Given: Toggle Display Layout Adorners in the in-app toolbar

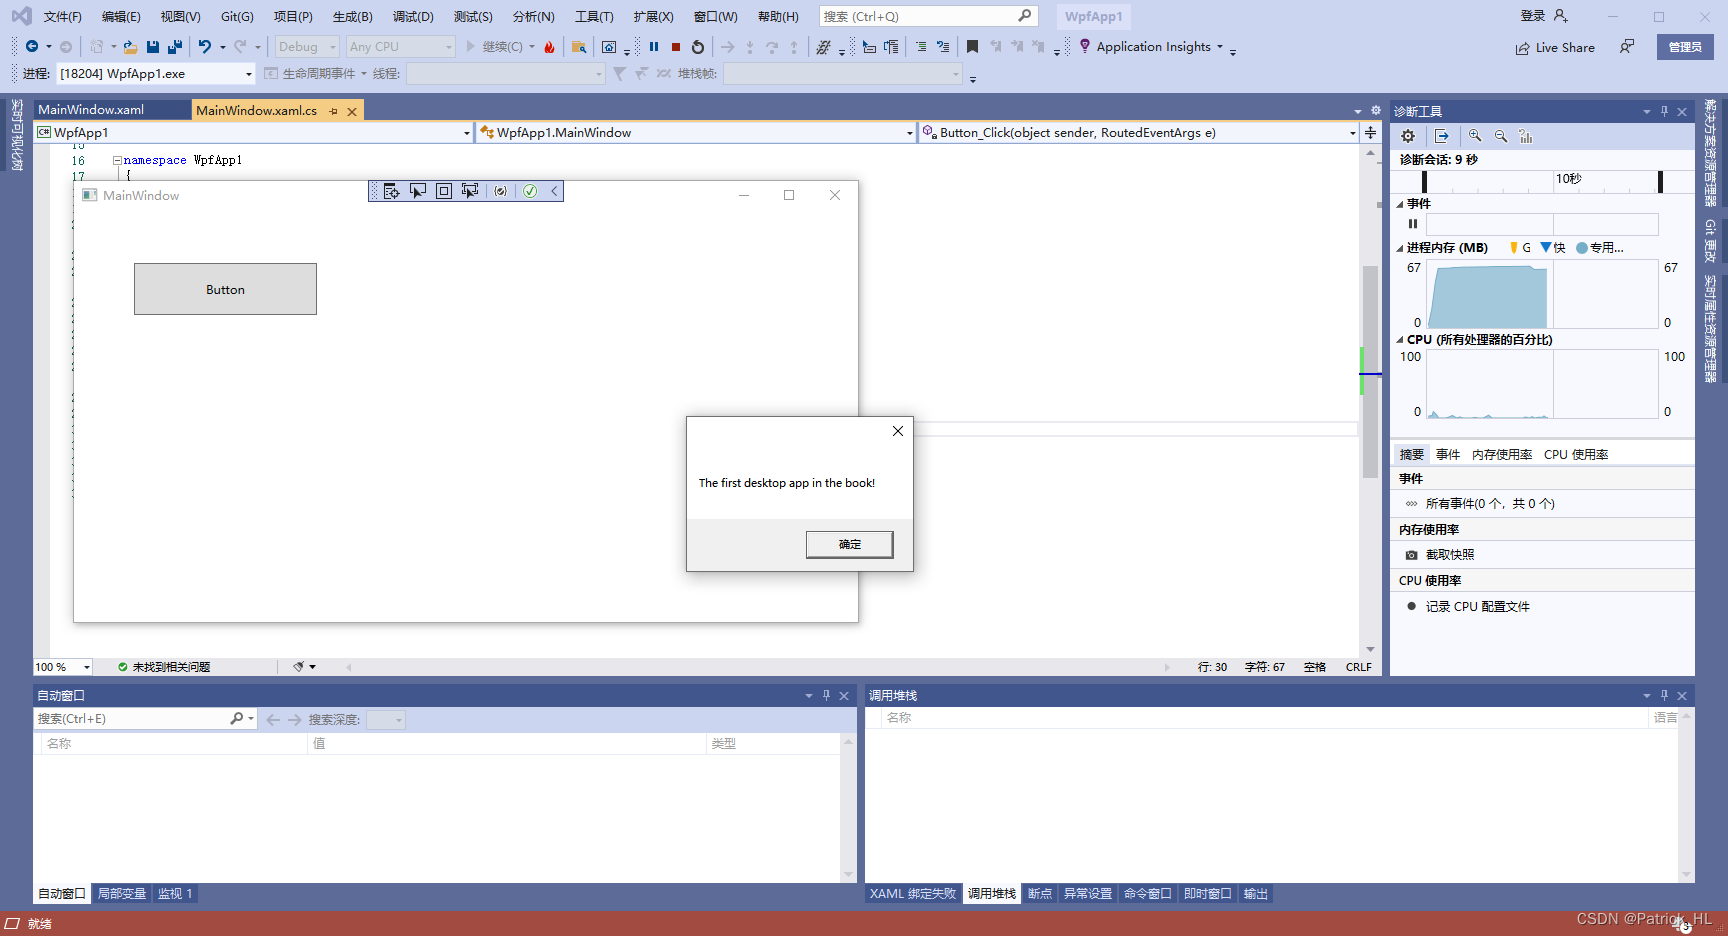Looking at the screenshot, I should 444,191.
